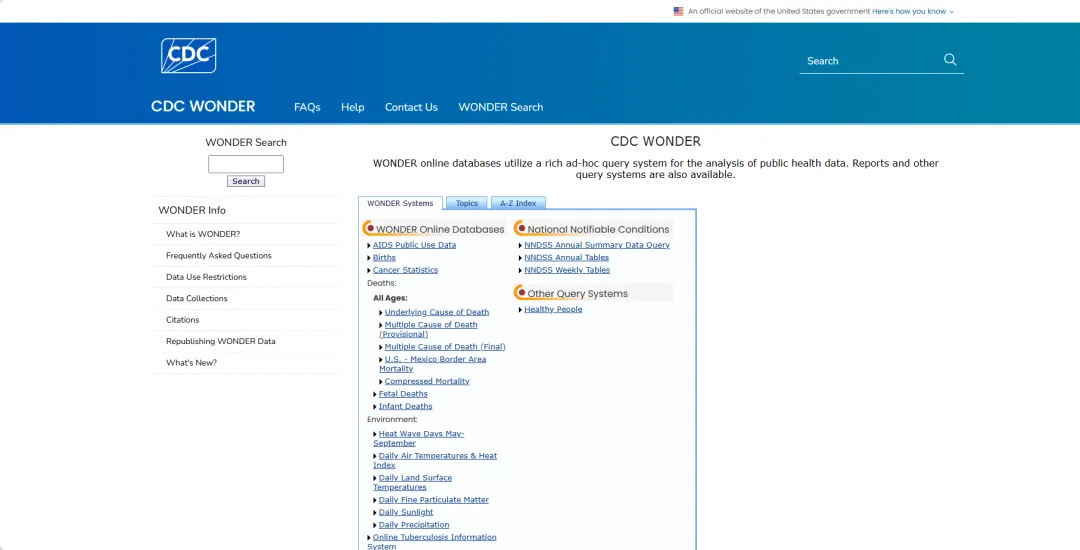Open WONDER Search in the navigation bar

tap(501, 107)
